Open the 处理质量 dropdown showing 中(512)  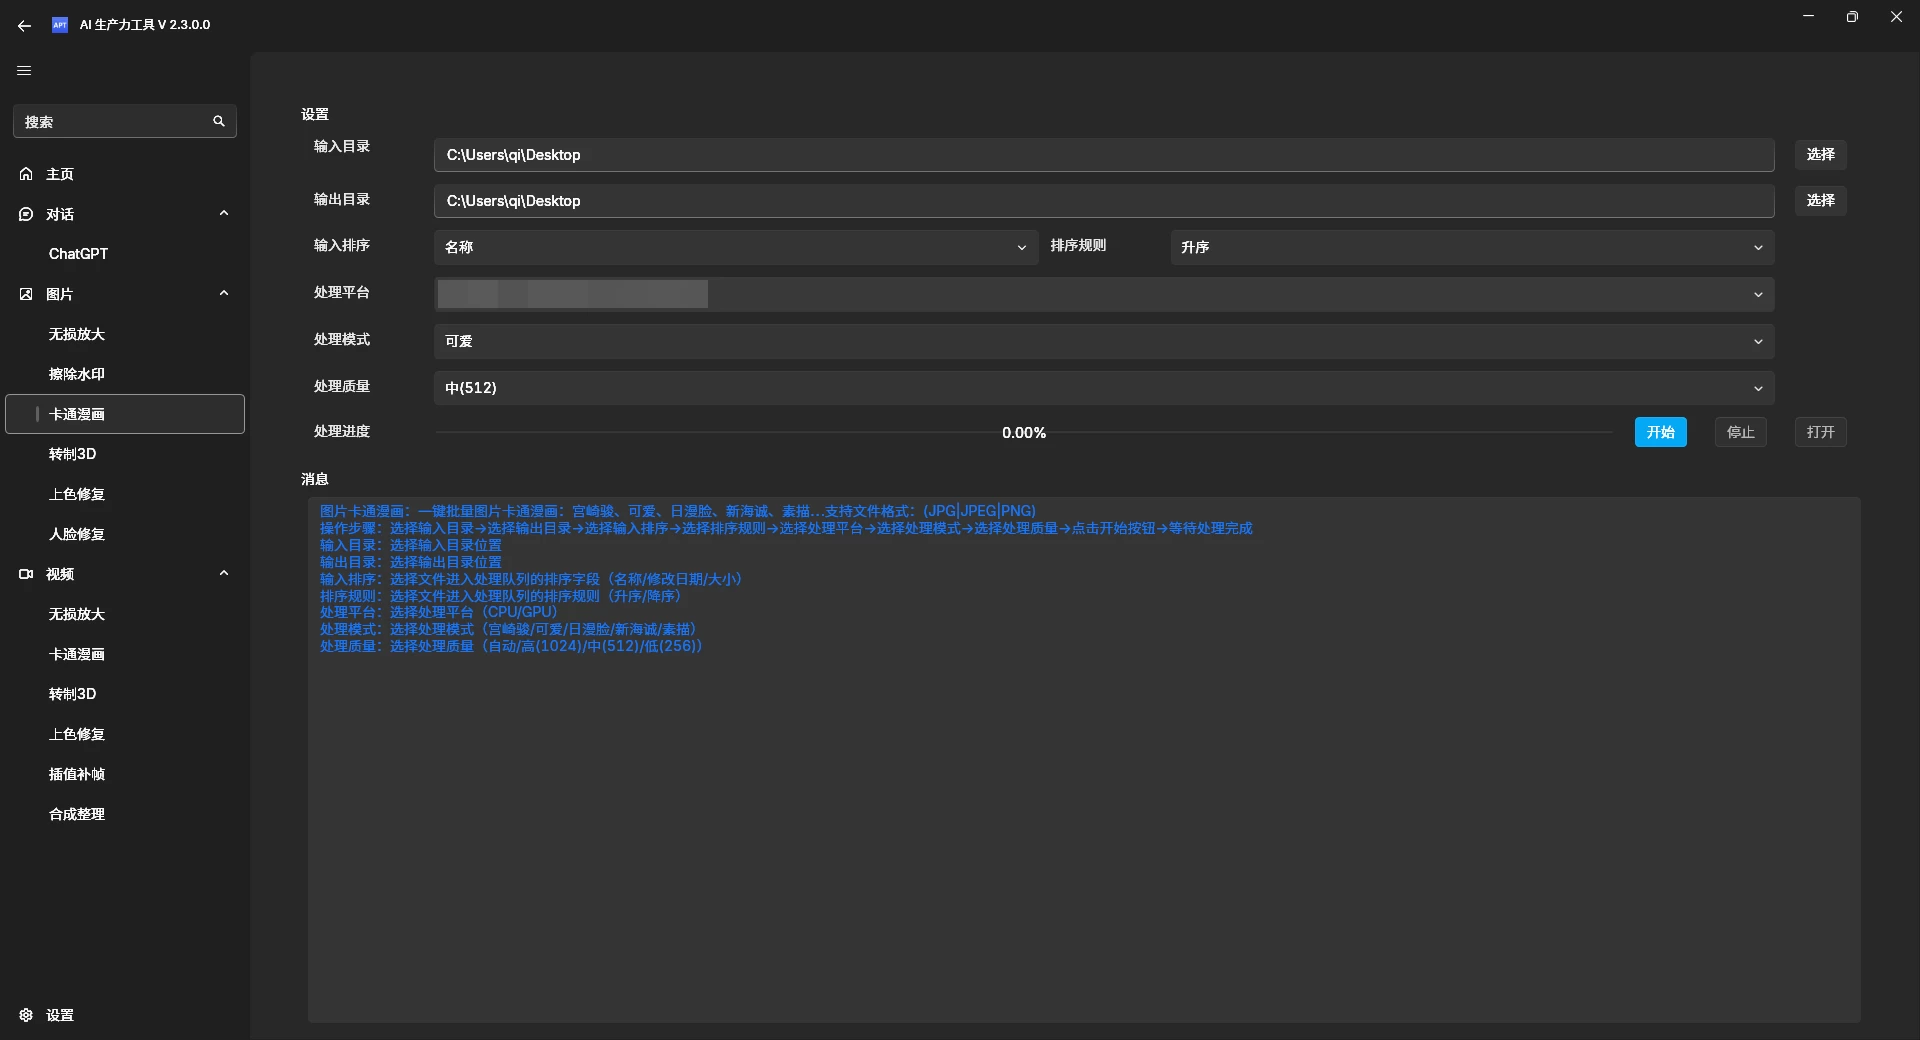1103,388
